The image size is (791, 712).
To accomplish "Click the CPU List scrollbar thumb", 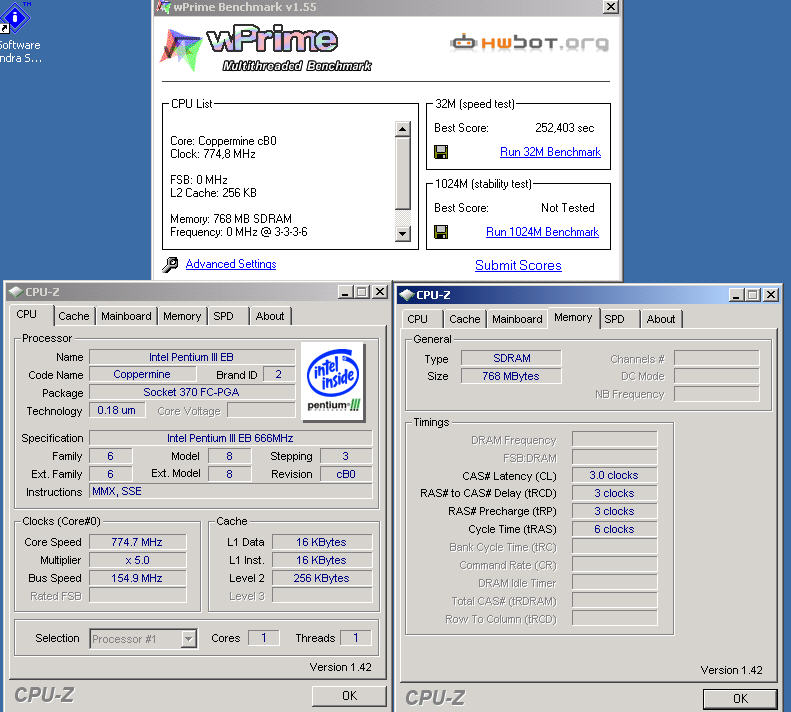I will tap(403, 173).
